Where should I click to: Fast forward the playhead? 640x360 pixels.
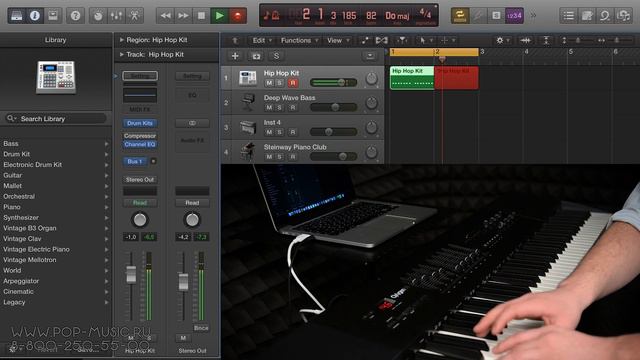[183, 16]
